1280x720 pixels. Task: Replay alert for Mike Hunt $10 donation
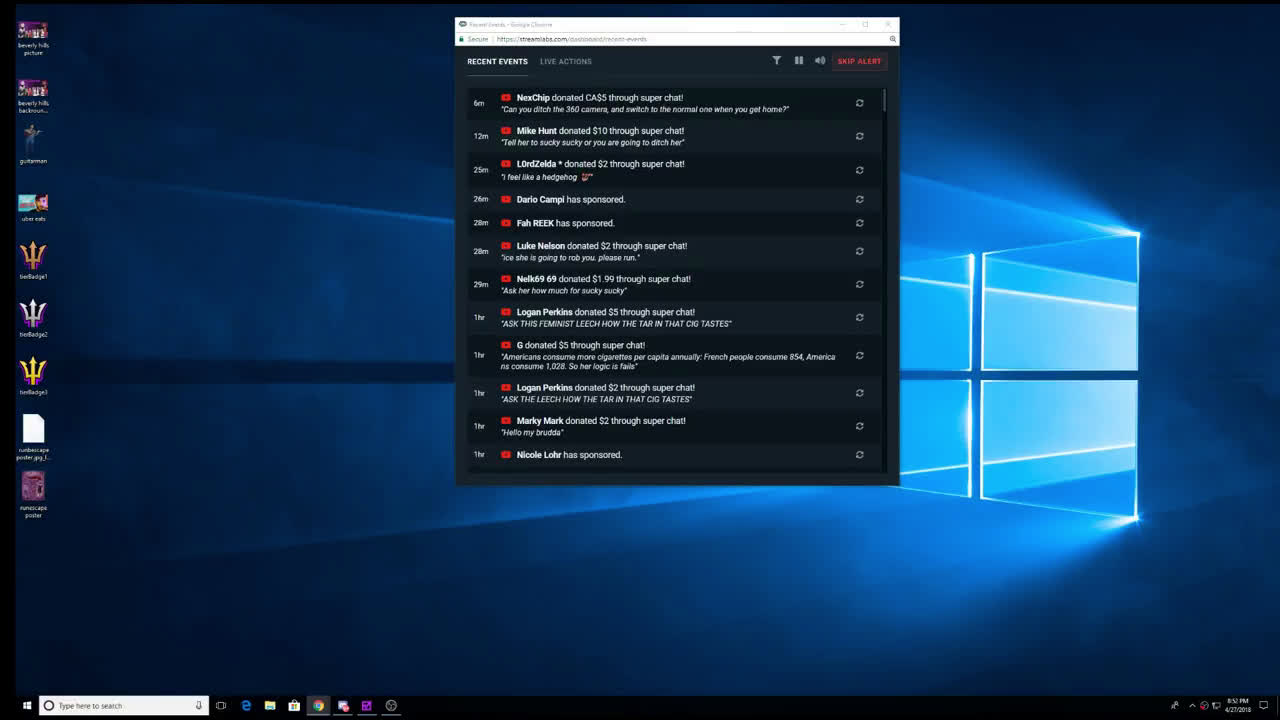point(859,136)
